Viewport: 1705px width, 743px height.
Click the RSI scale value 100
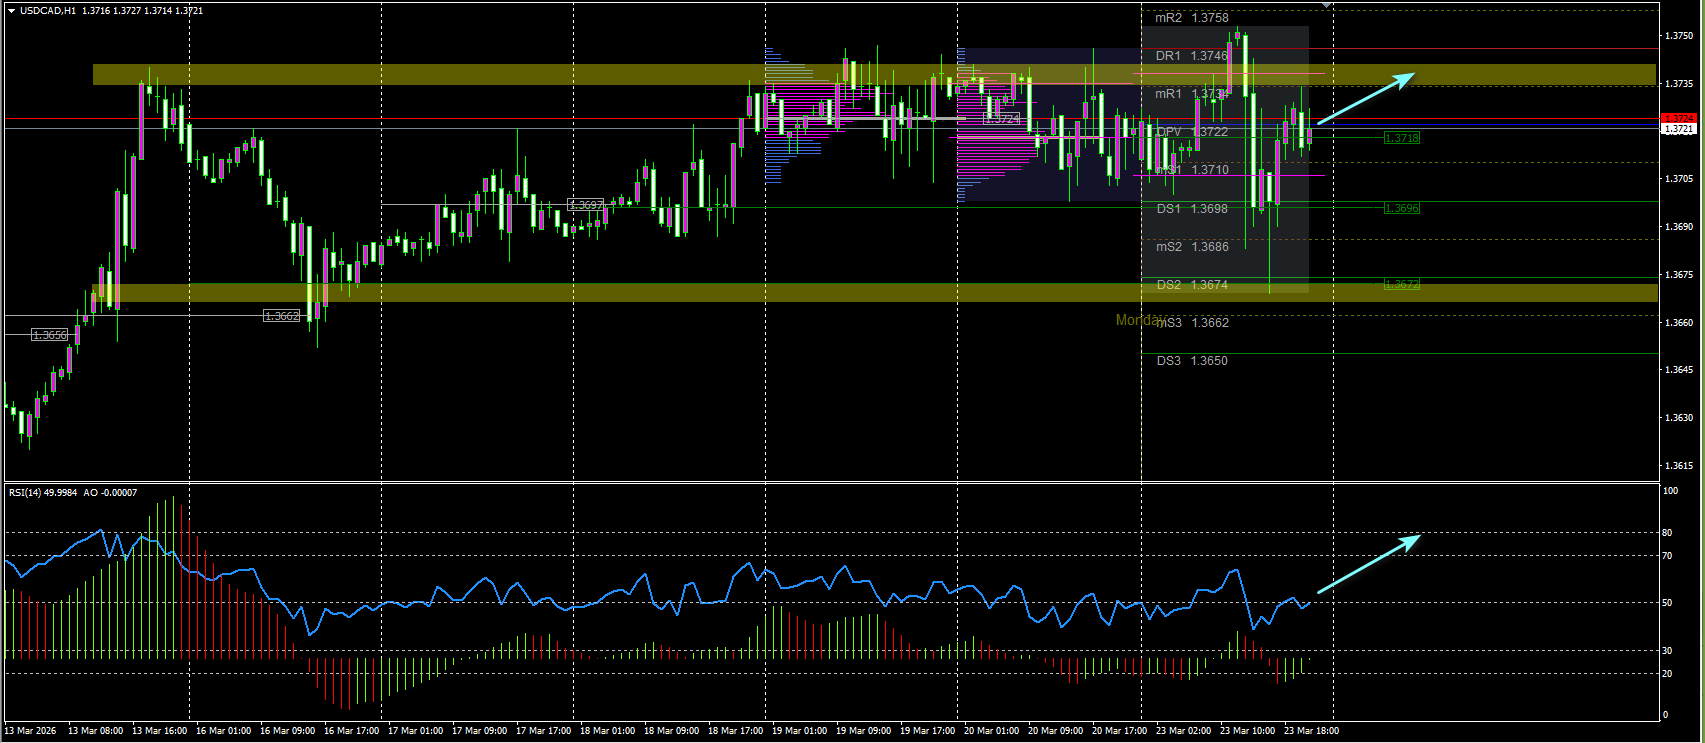click(1670, 491)
